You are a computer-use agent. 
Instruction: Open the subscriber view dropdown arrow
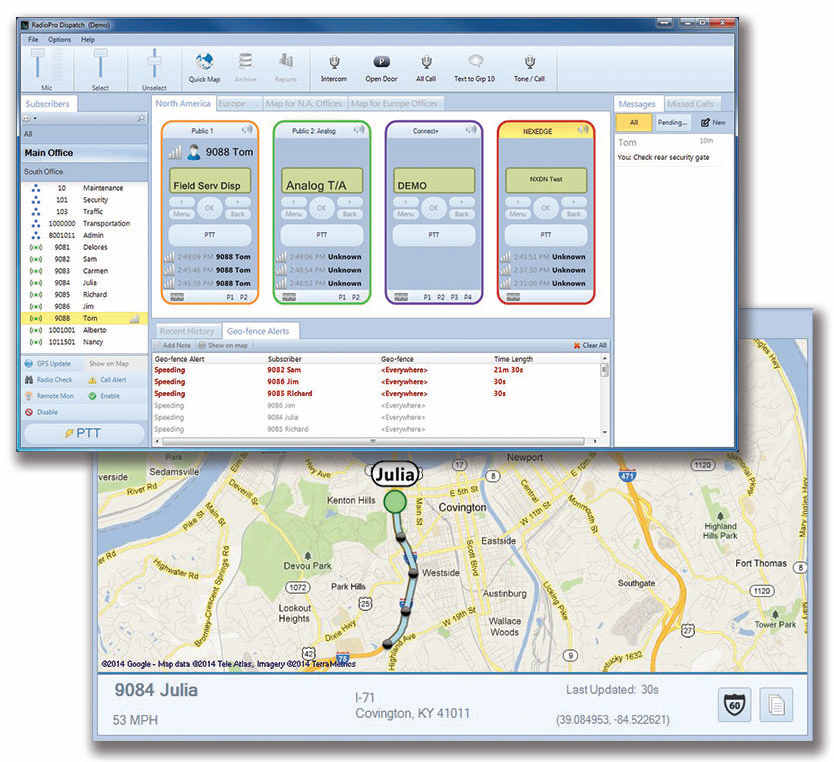click(x=35, y=118)
